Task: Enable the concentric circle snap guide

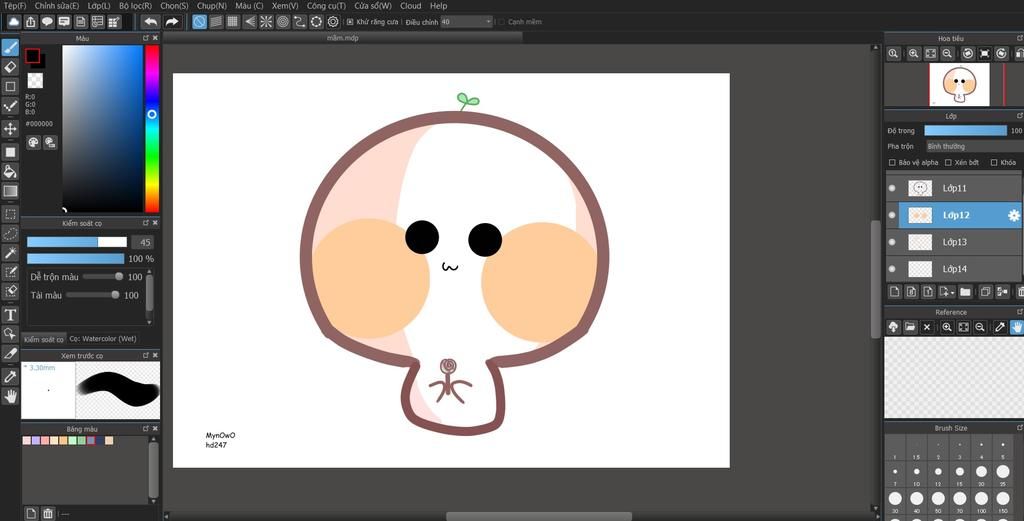Action: point(283,22)
